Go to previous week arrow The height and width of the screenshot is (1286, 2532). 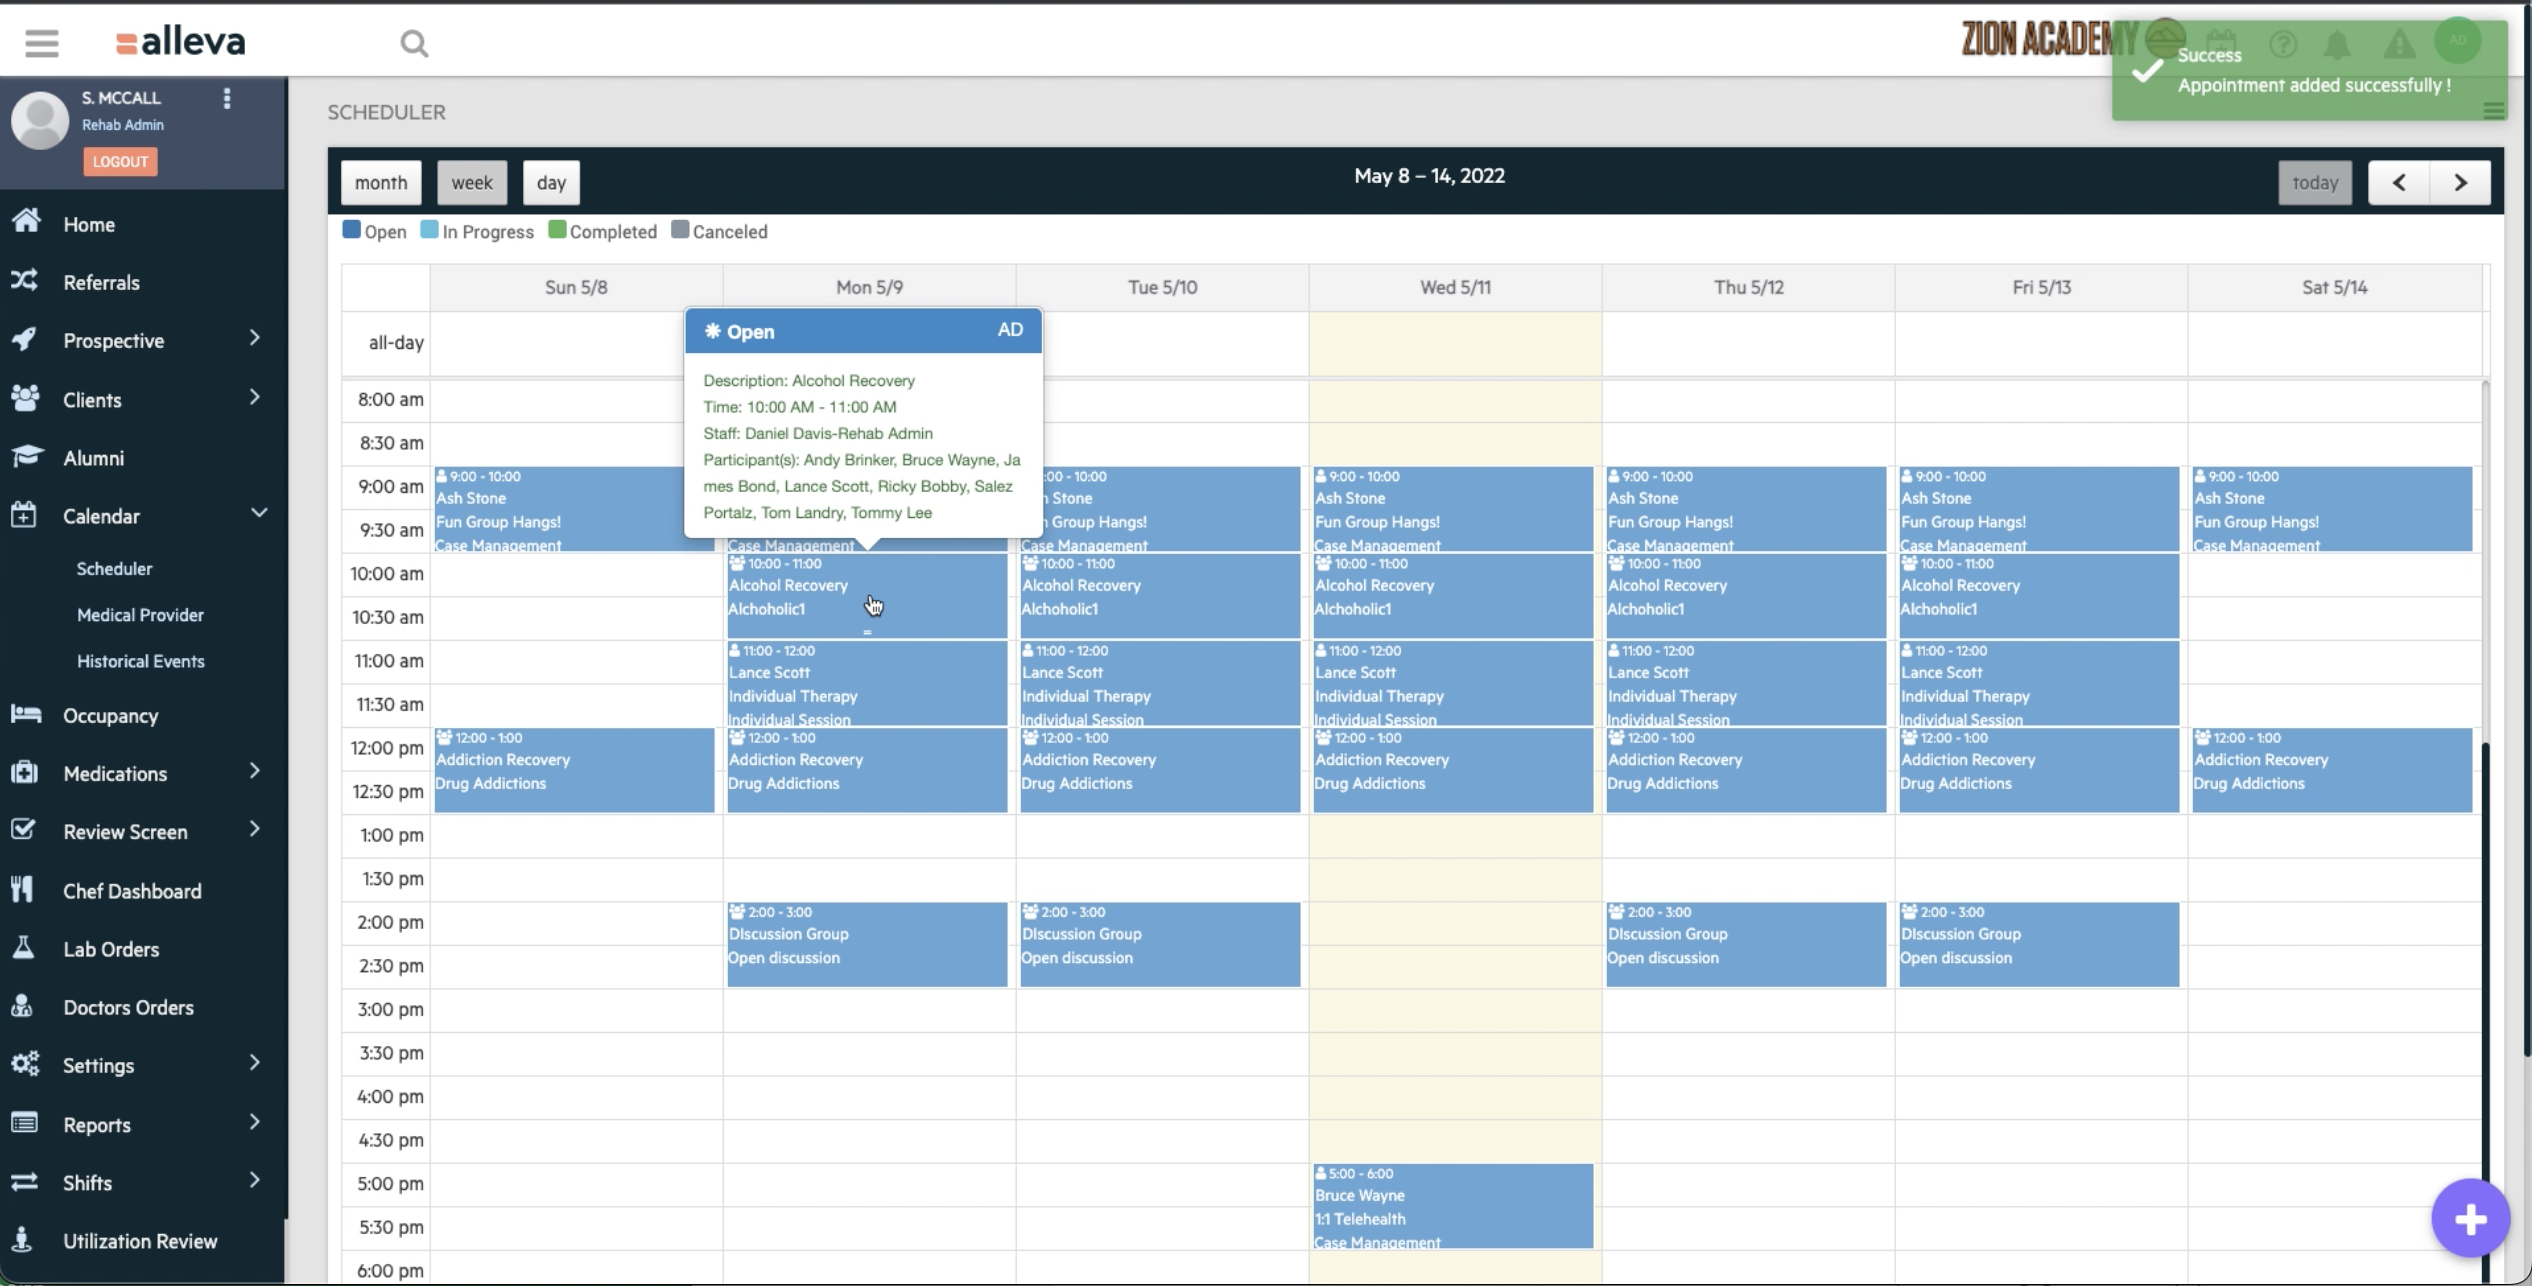coord(2398,183)
